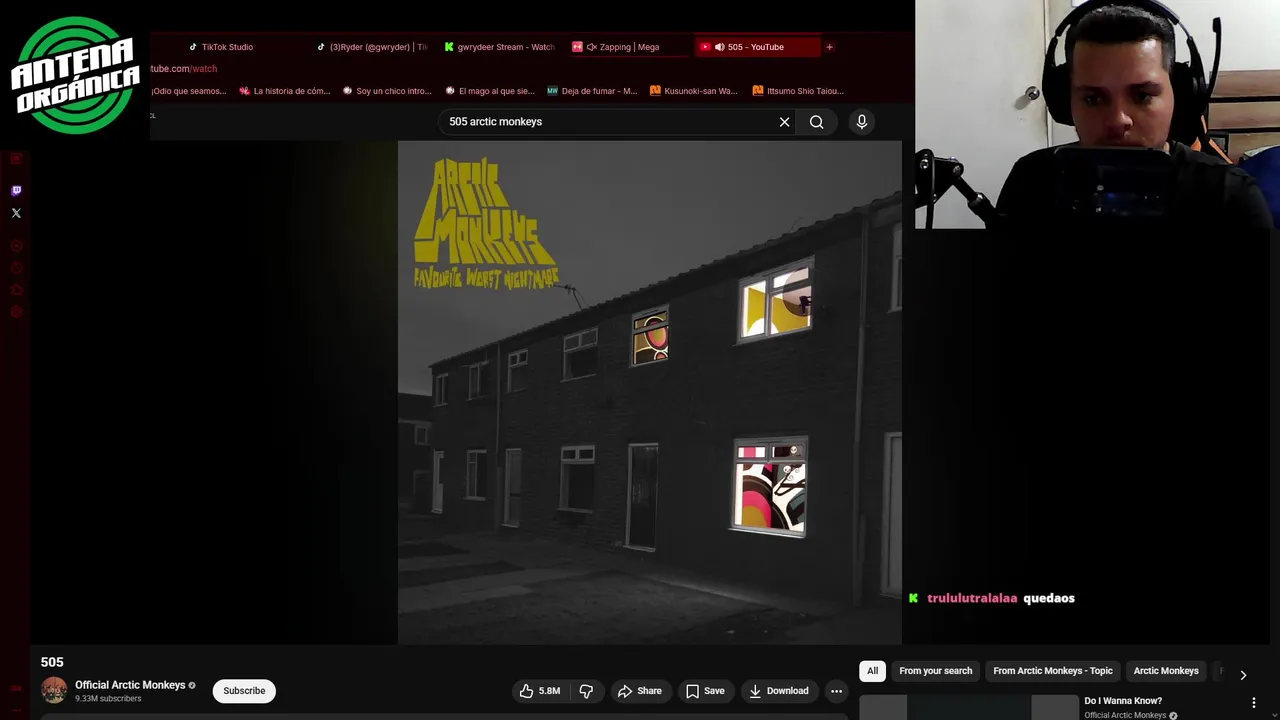
Task: Select the Arctic Monkeys filter chip
Action: coord(1166,671)
